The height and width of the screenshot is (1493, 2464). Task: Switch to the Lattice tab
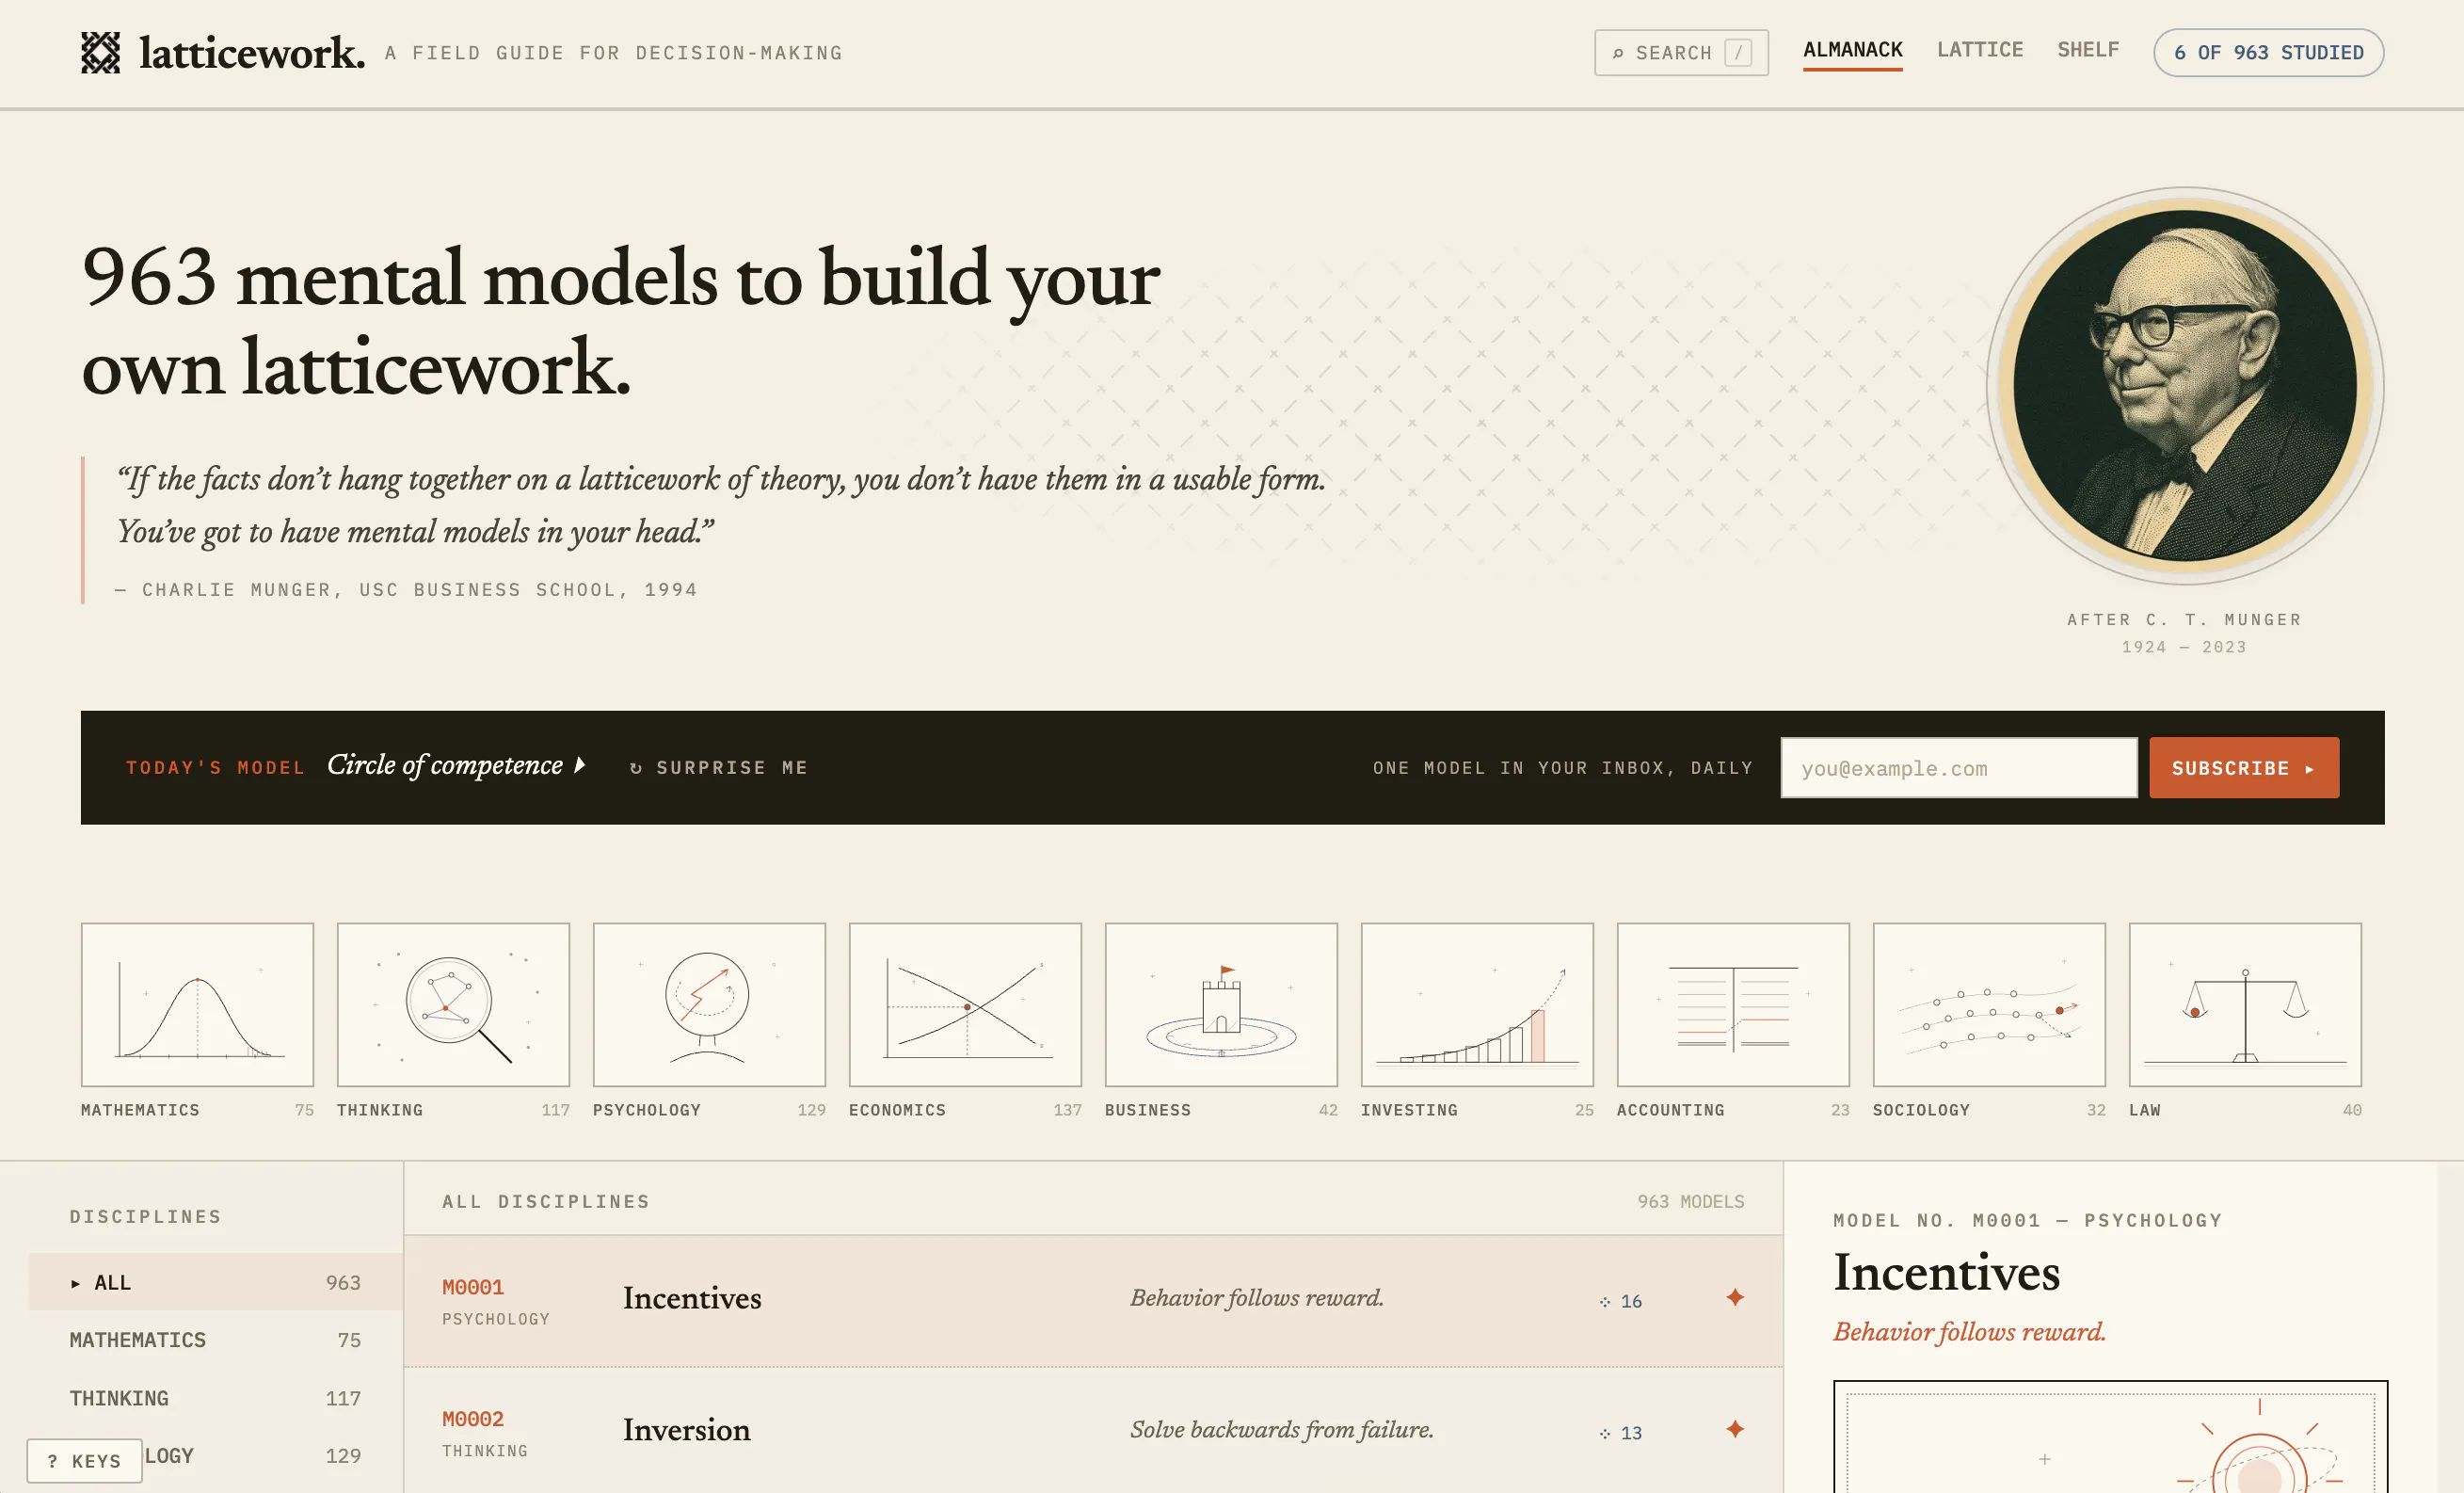point(1979,50)
